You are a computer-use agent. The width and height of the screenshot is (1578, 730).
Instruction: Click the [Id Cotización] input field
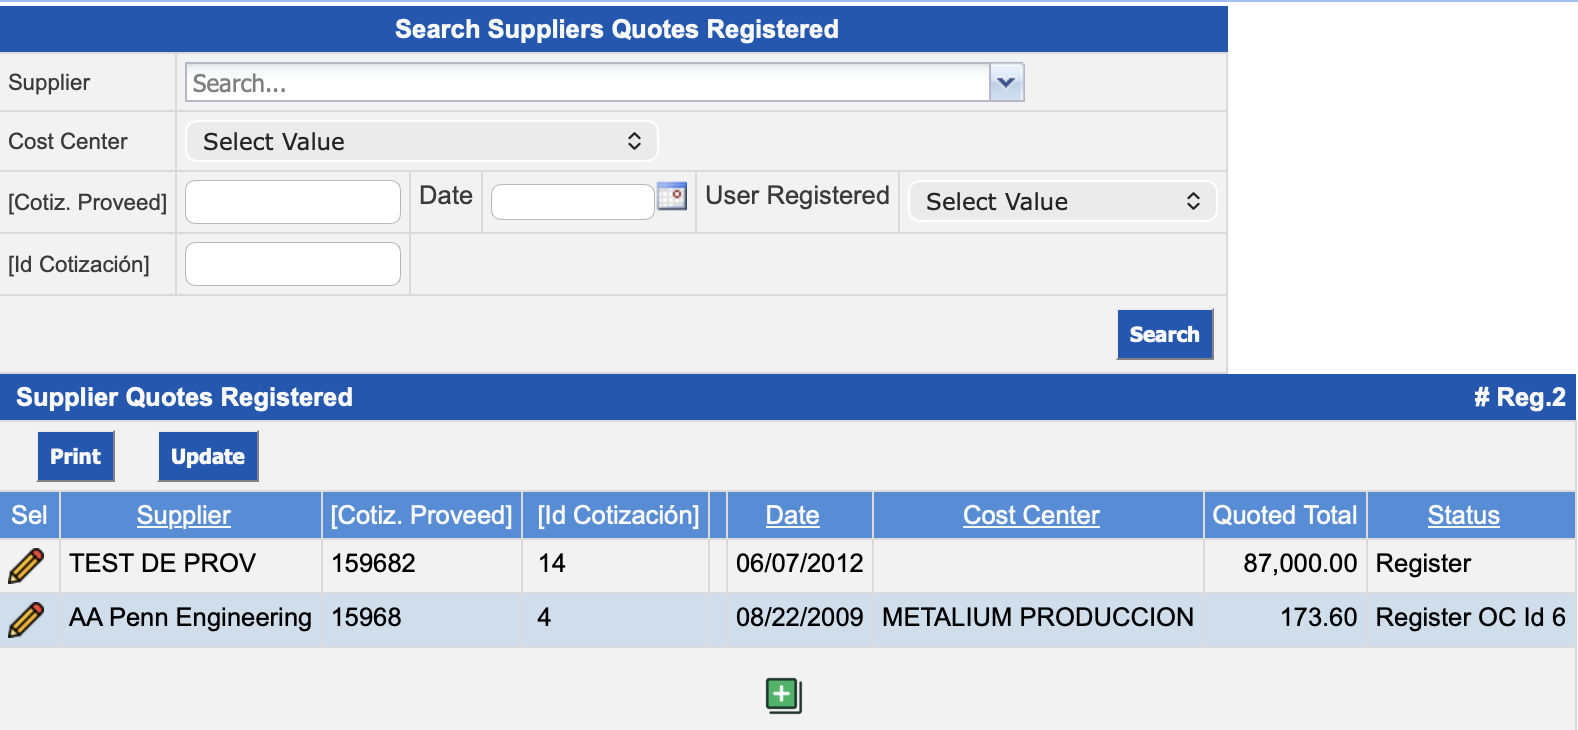tap(293, 264)
